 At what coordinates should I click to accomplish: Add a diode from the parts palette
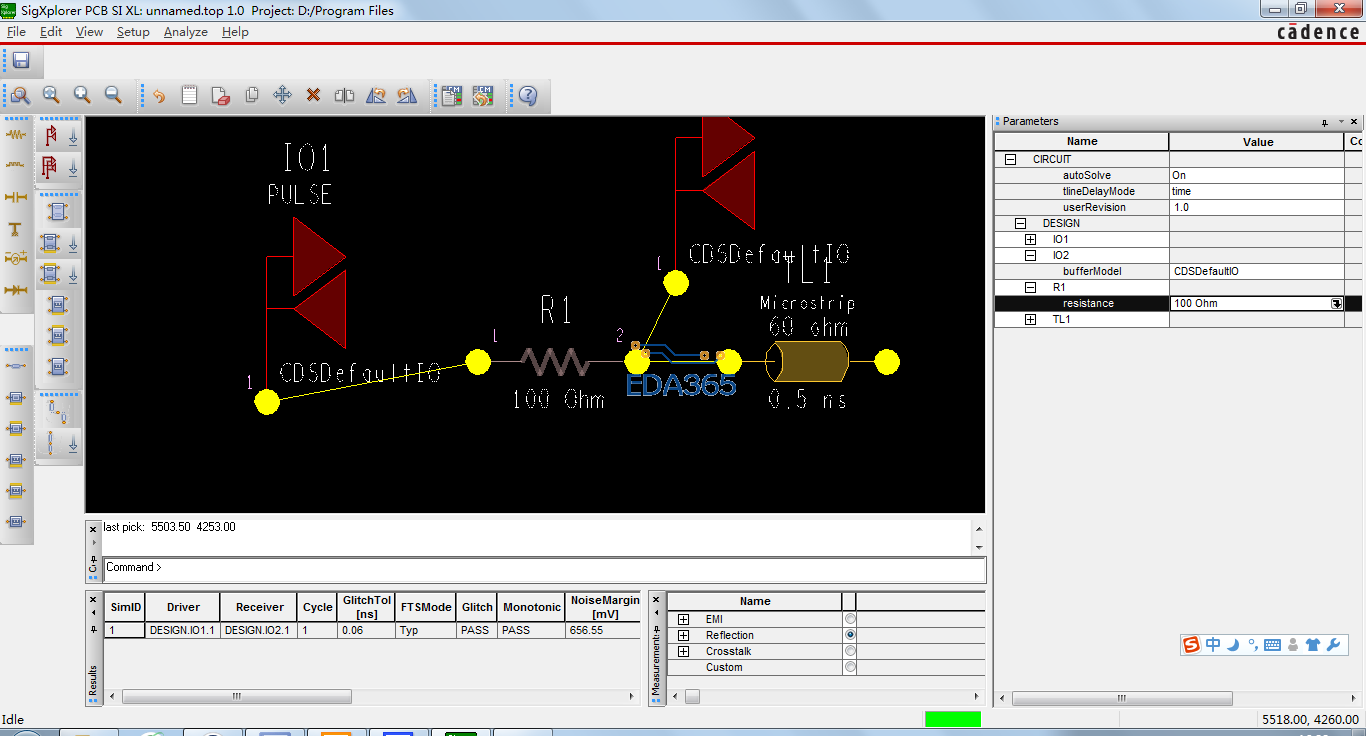click(x=16, y=290)
